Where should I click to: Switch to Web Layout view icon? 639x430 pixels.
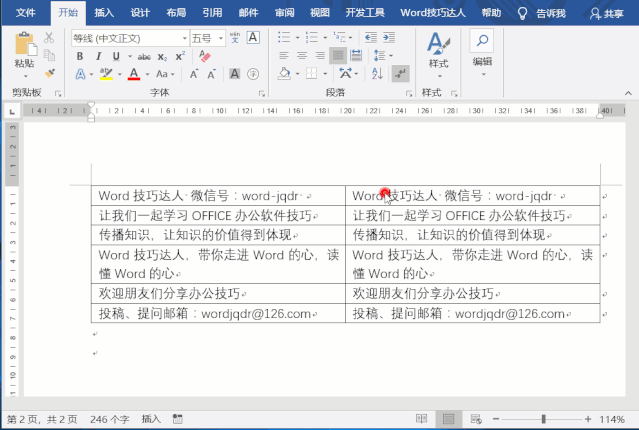(x=476, y=419)
